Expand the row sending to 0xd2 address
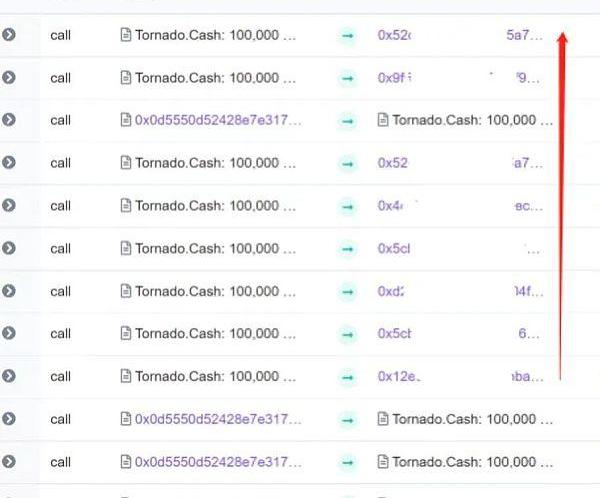The width and height of the screenshot is (600, 498). (9, 291)
